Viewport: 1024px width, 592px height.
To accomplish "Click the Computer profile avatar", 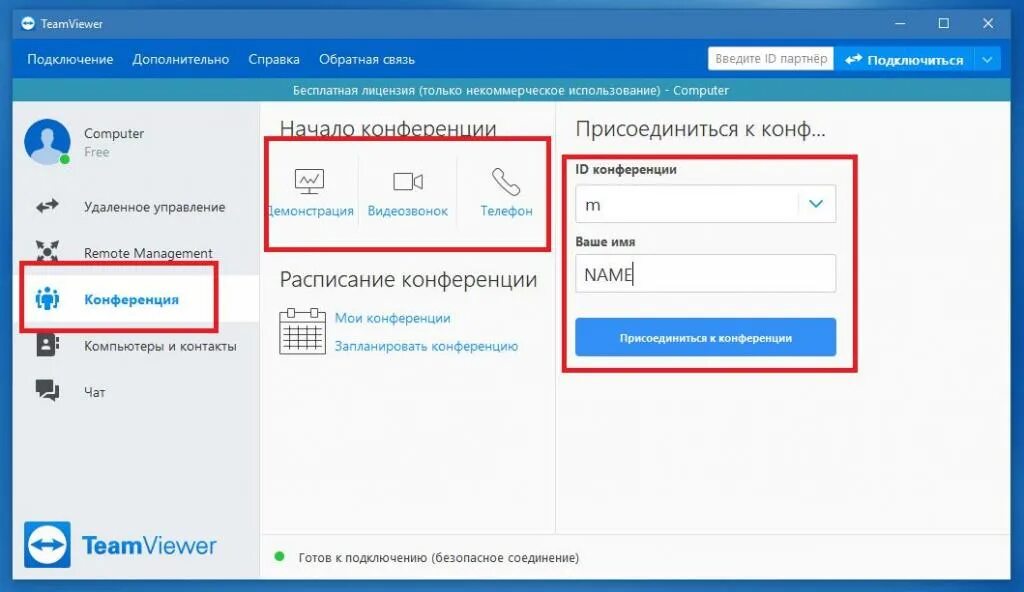I will tap(47, 142).
